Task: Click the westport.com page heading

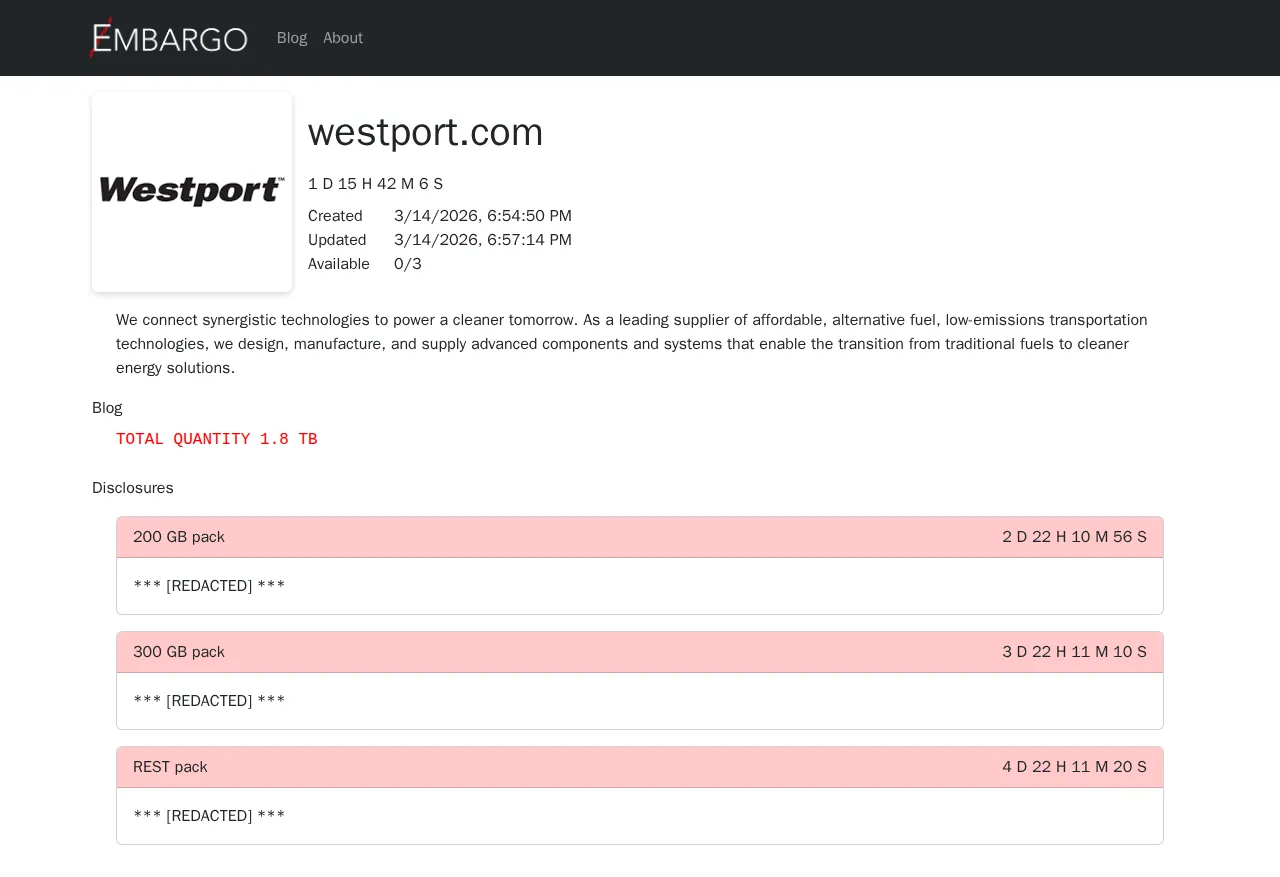Action: point(425,132)
